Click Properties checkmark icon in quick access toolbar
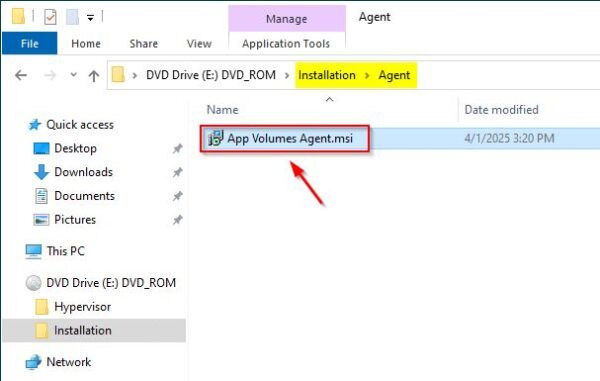 (x=50, y=17)
